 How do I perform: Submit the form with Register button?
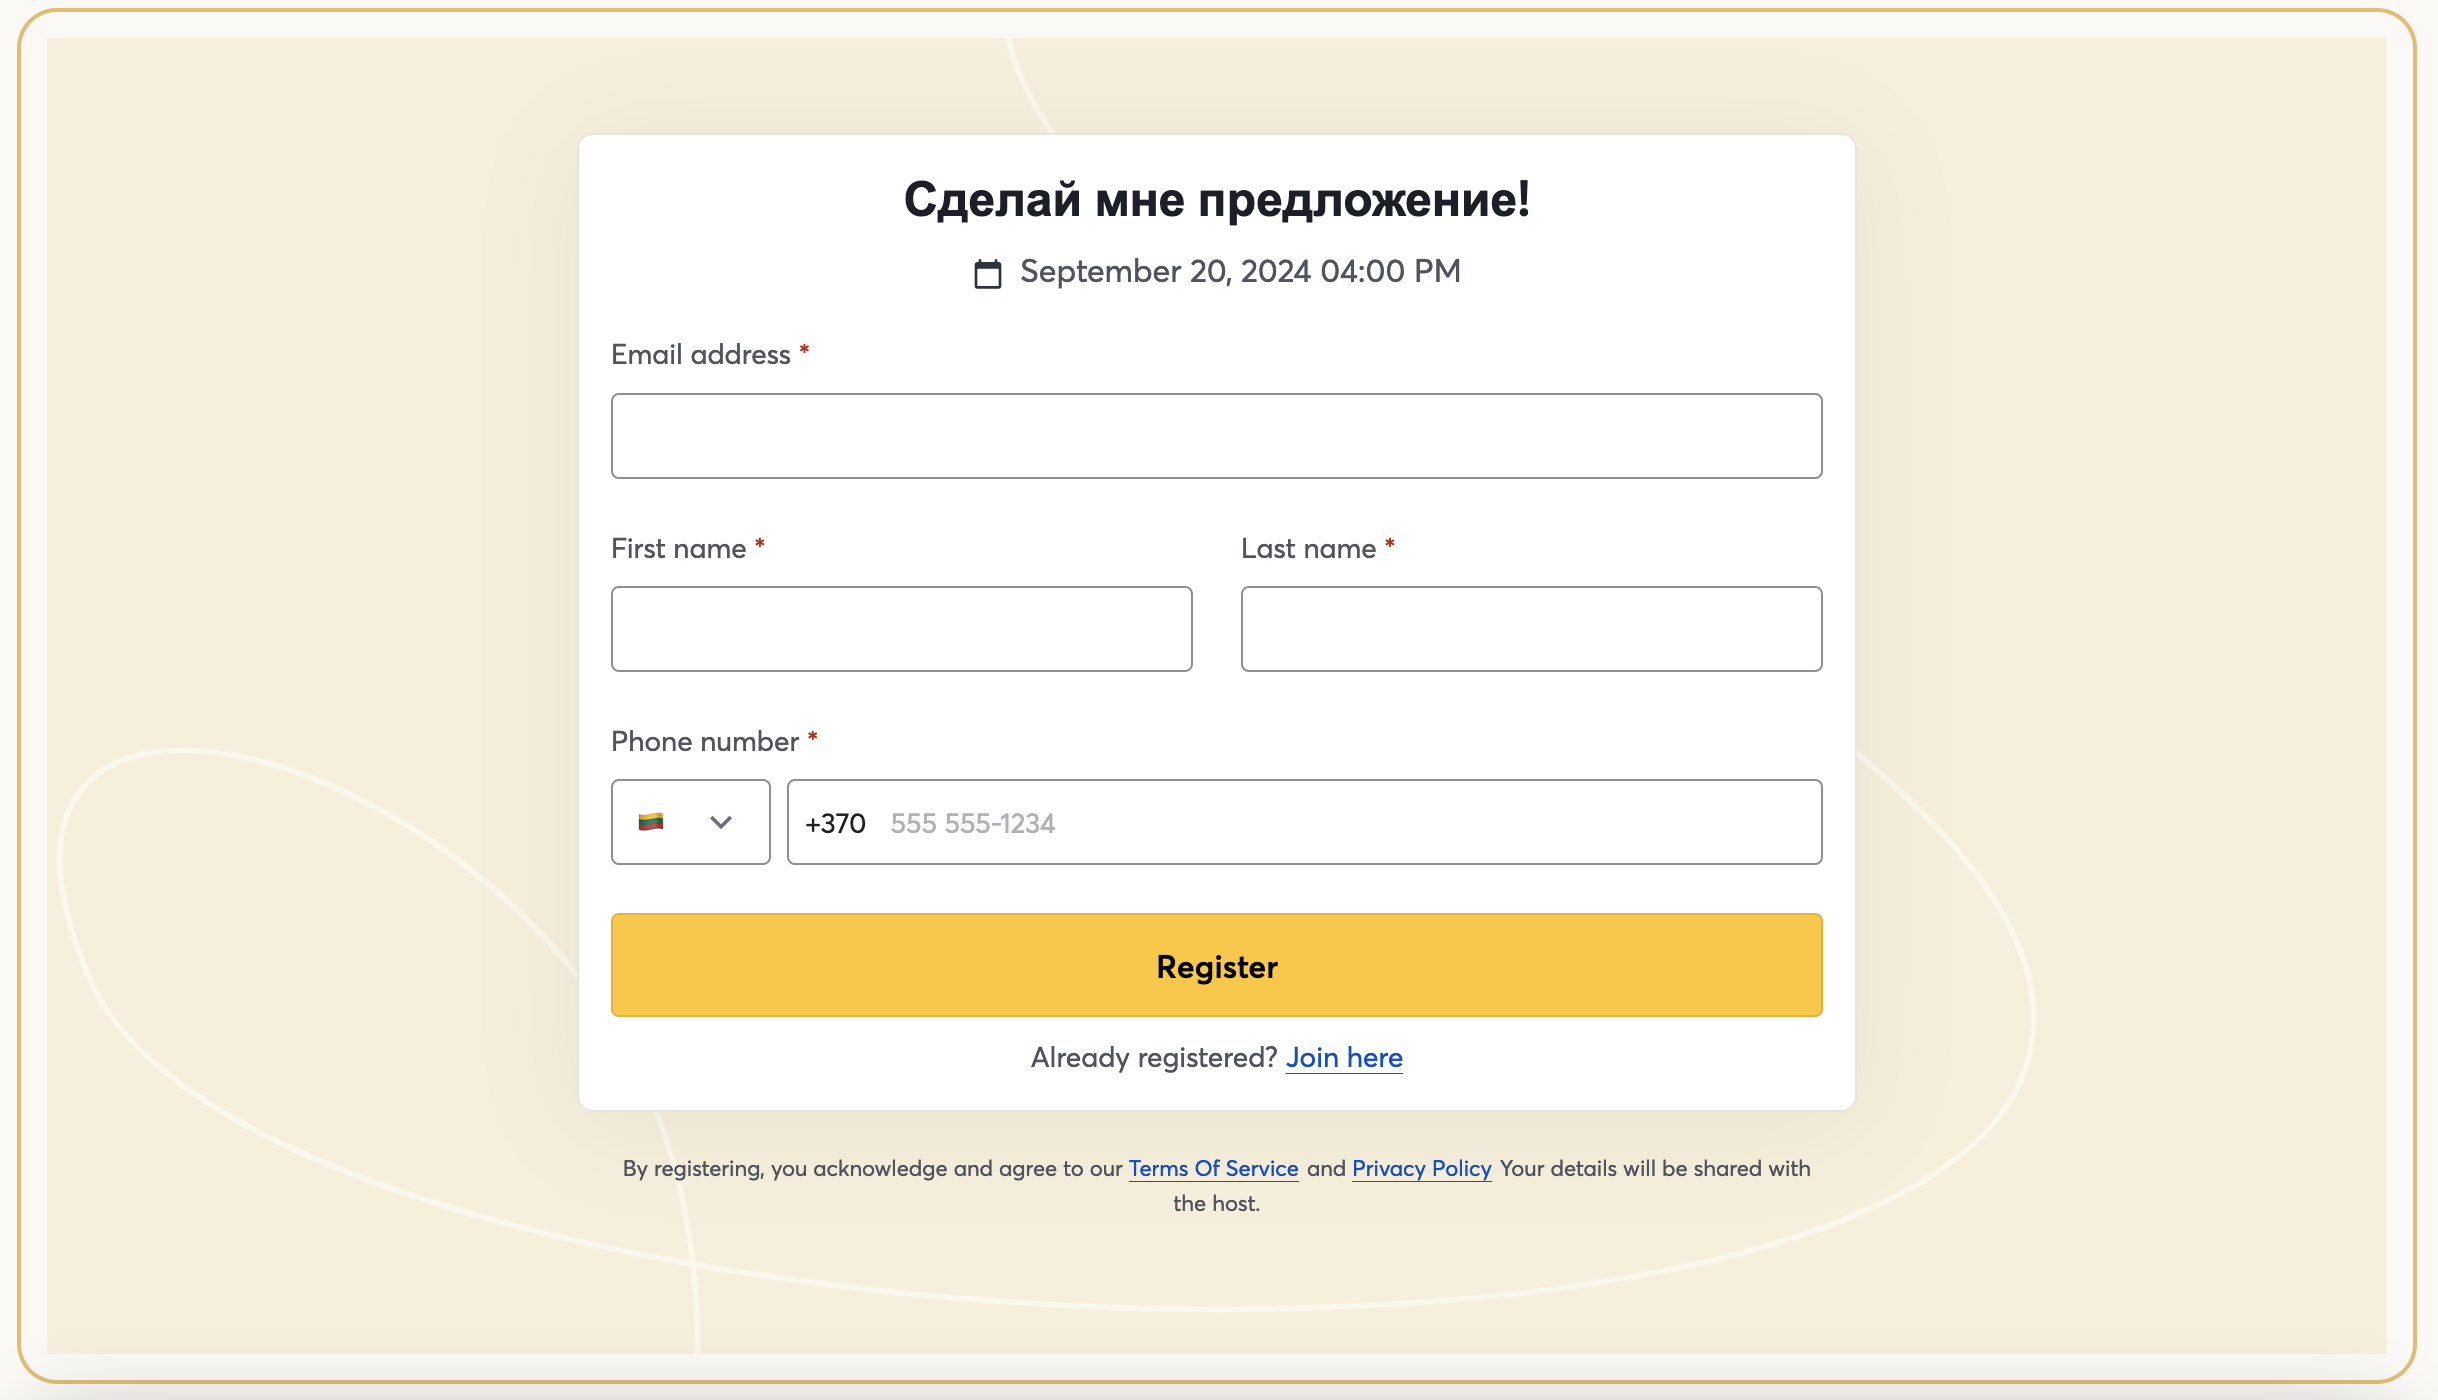click(x=1216, y=965)
